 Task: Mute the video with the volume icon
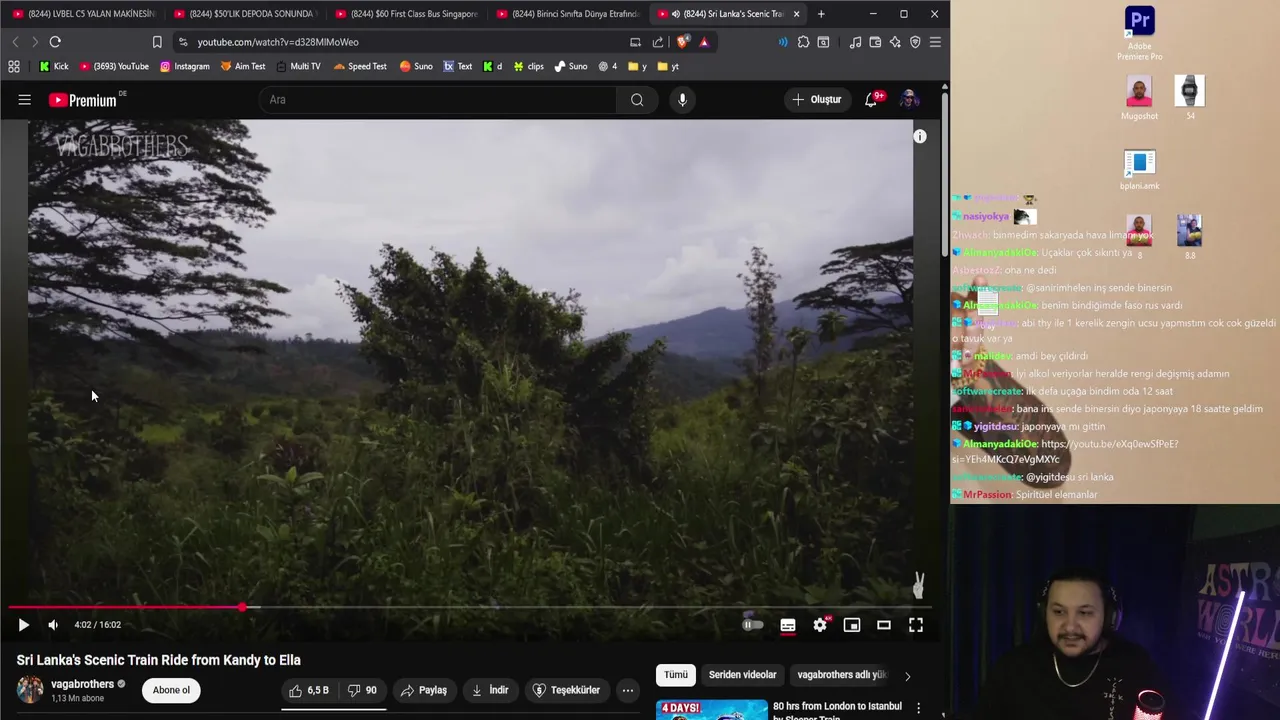[53, 625]
